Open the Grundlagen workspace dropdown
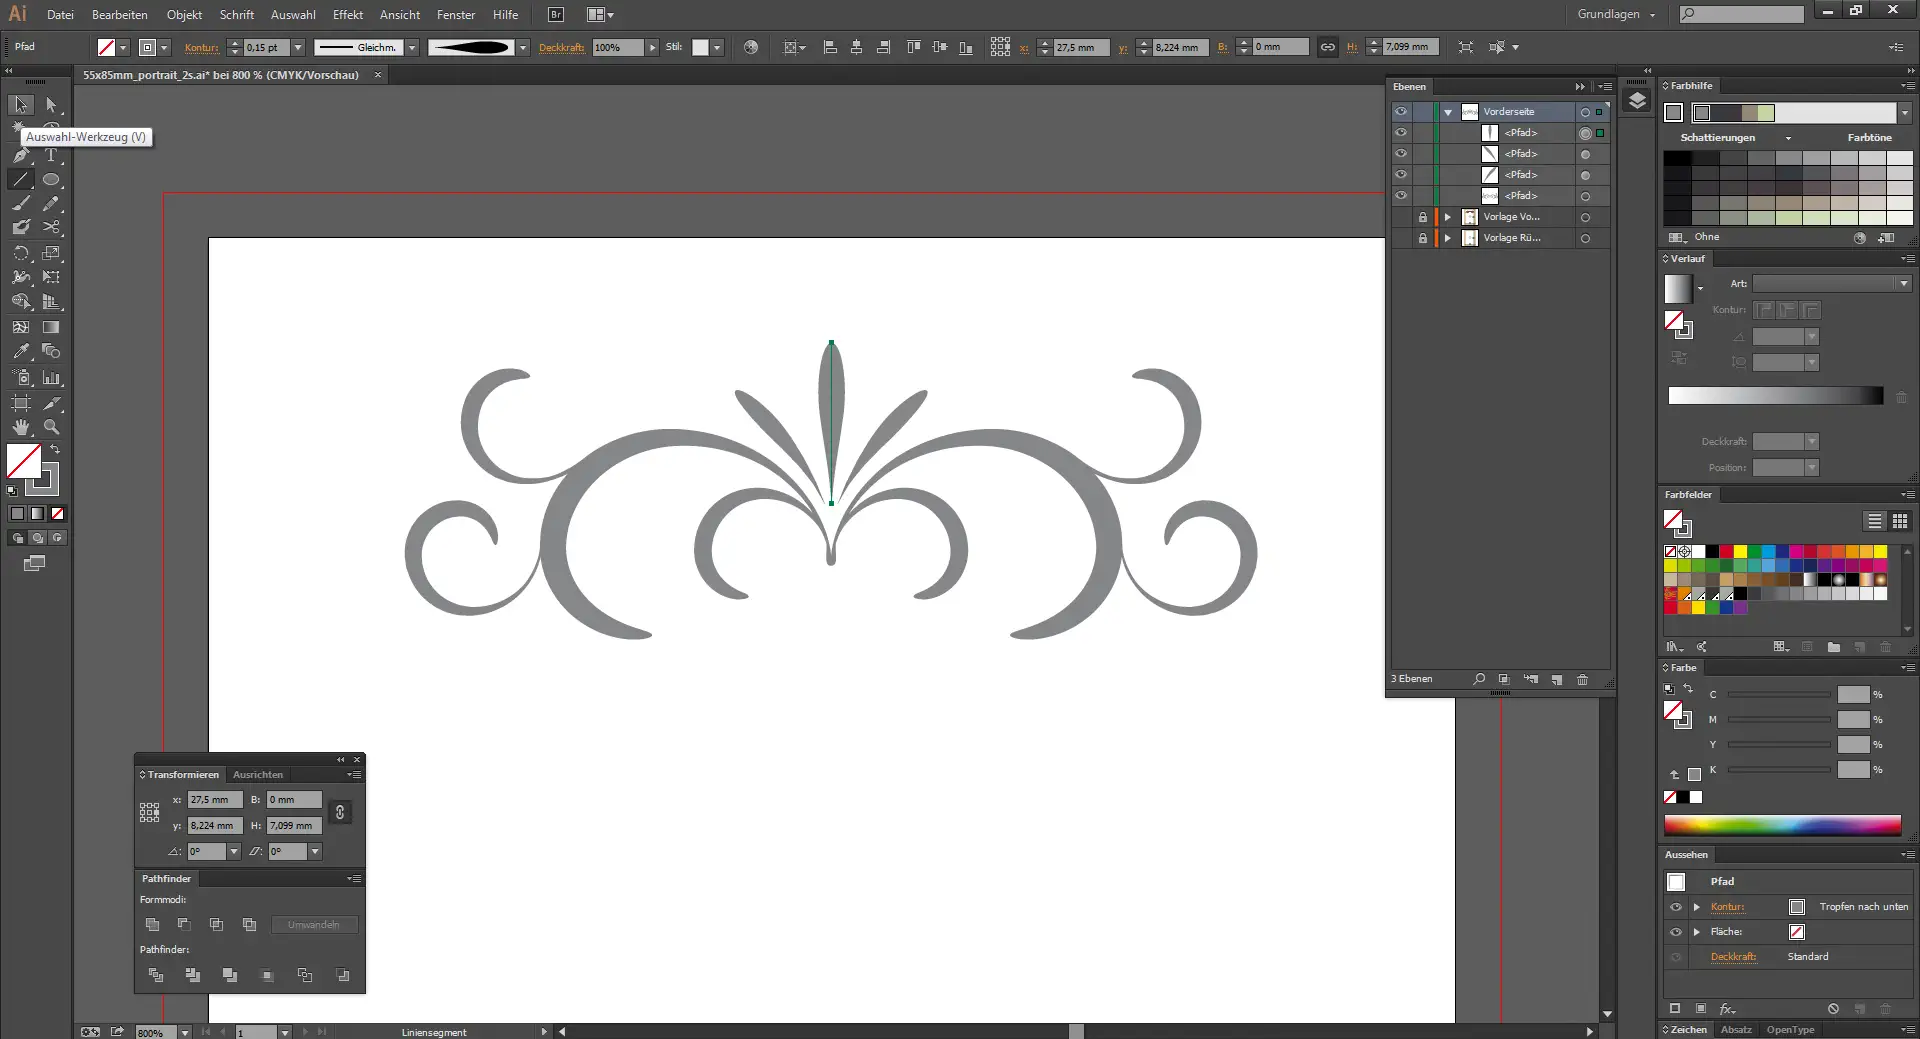Image resolution: width=1920 pixels, height=1039 pixels. [x=1616, y=15]
